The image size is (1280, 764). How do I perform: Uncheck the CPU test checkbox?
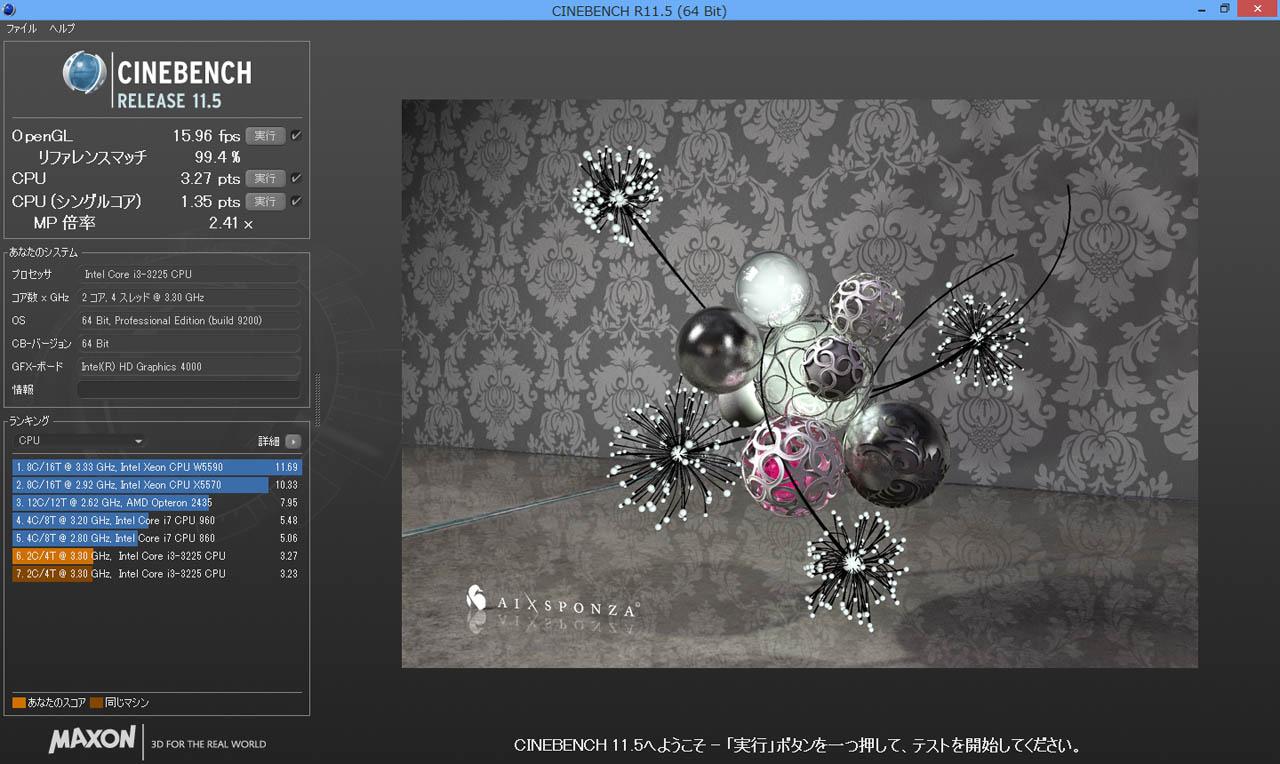click(x=296, y=178)
